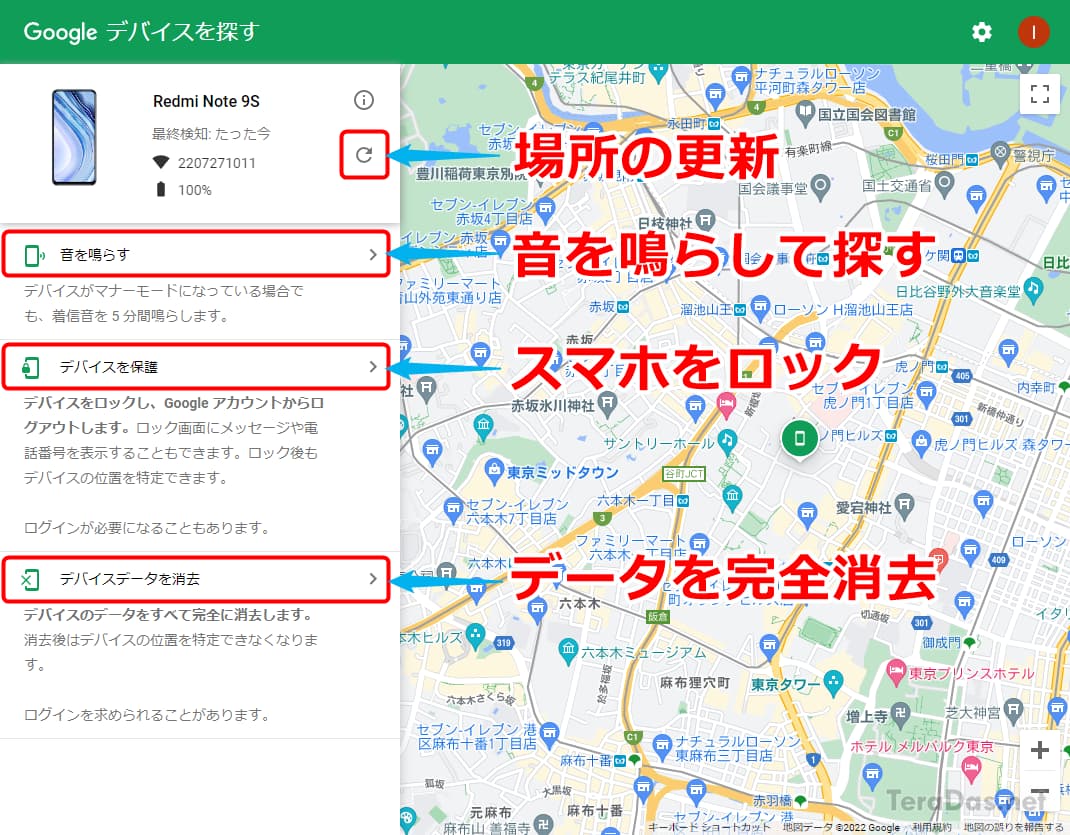Click the 虎ノ門ヒルズ 森タワー shopping pin
Screen dimensions: 1070x835
(x=921, y=442)
